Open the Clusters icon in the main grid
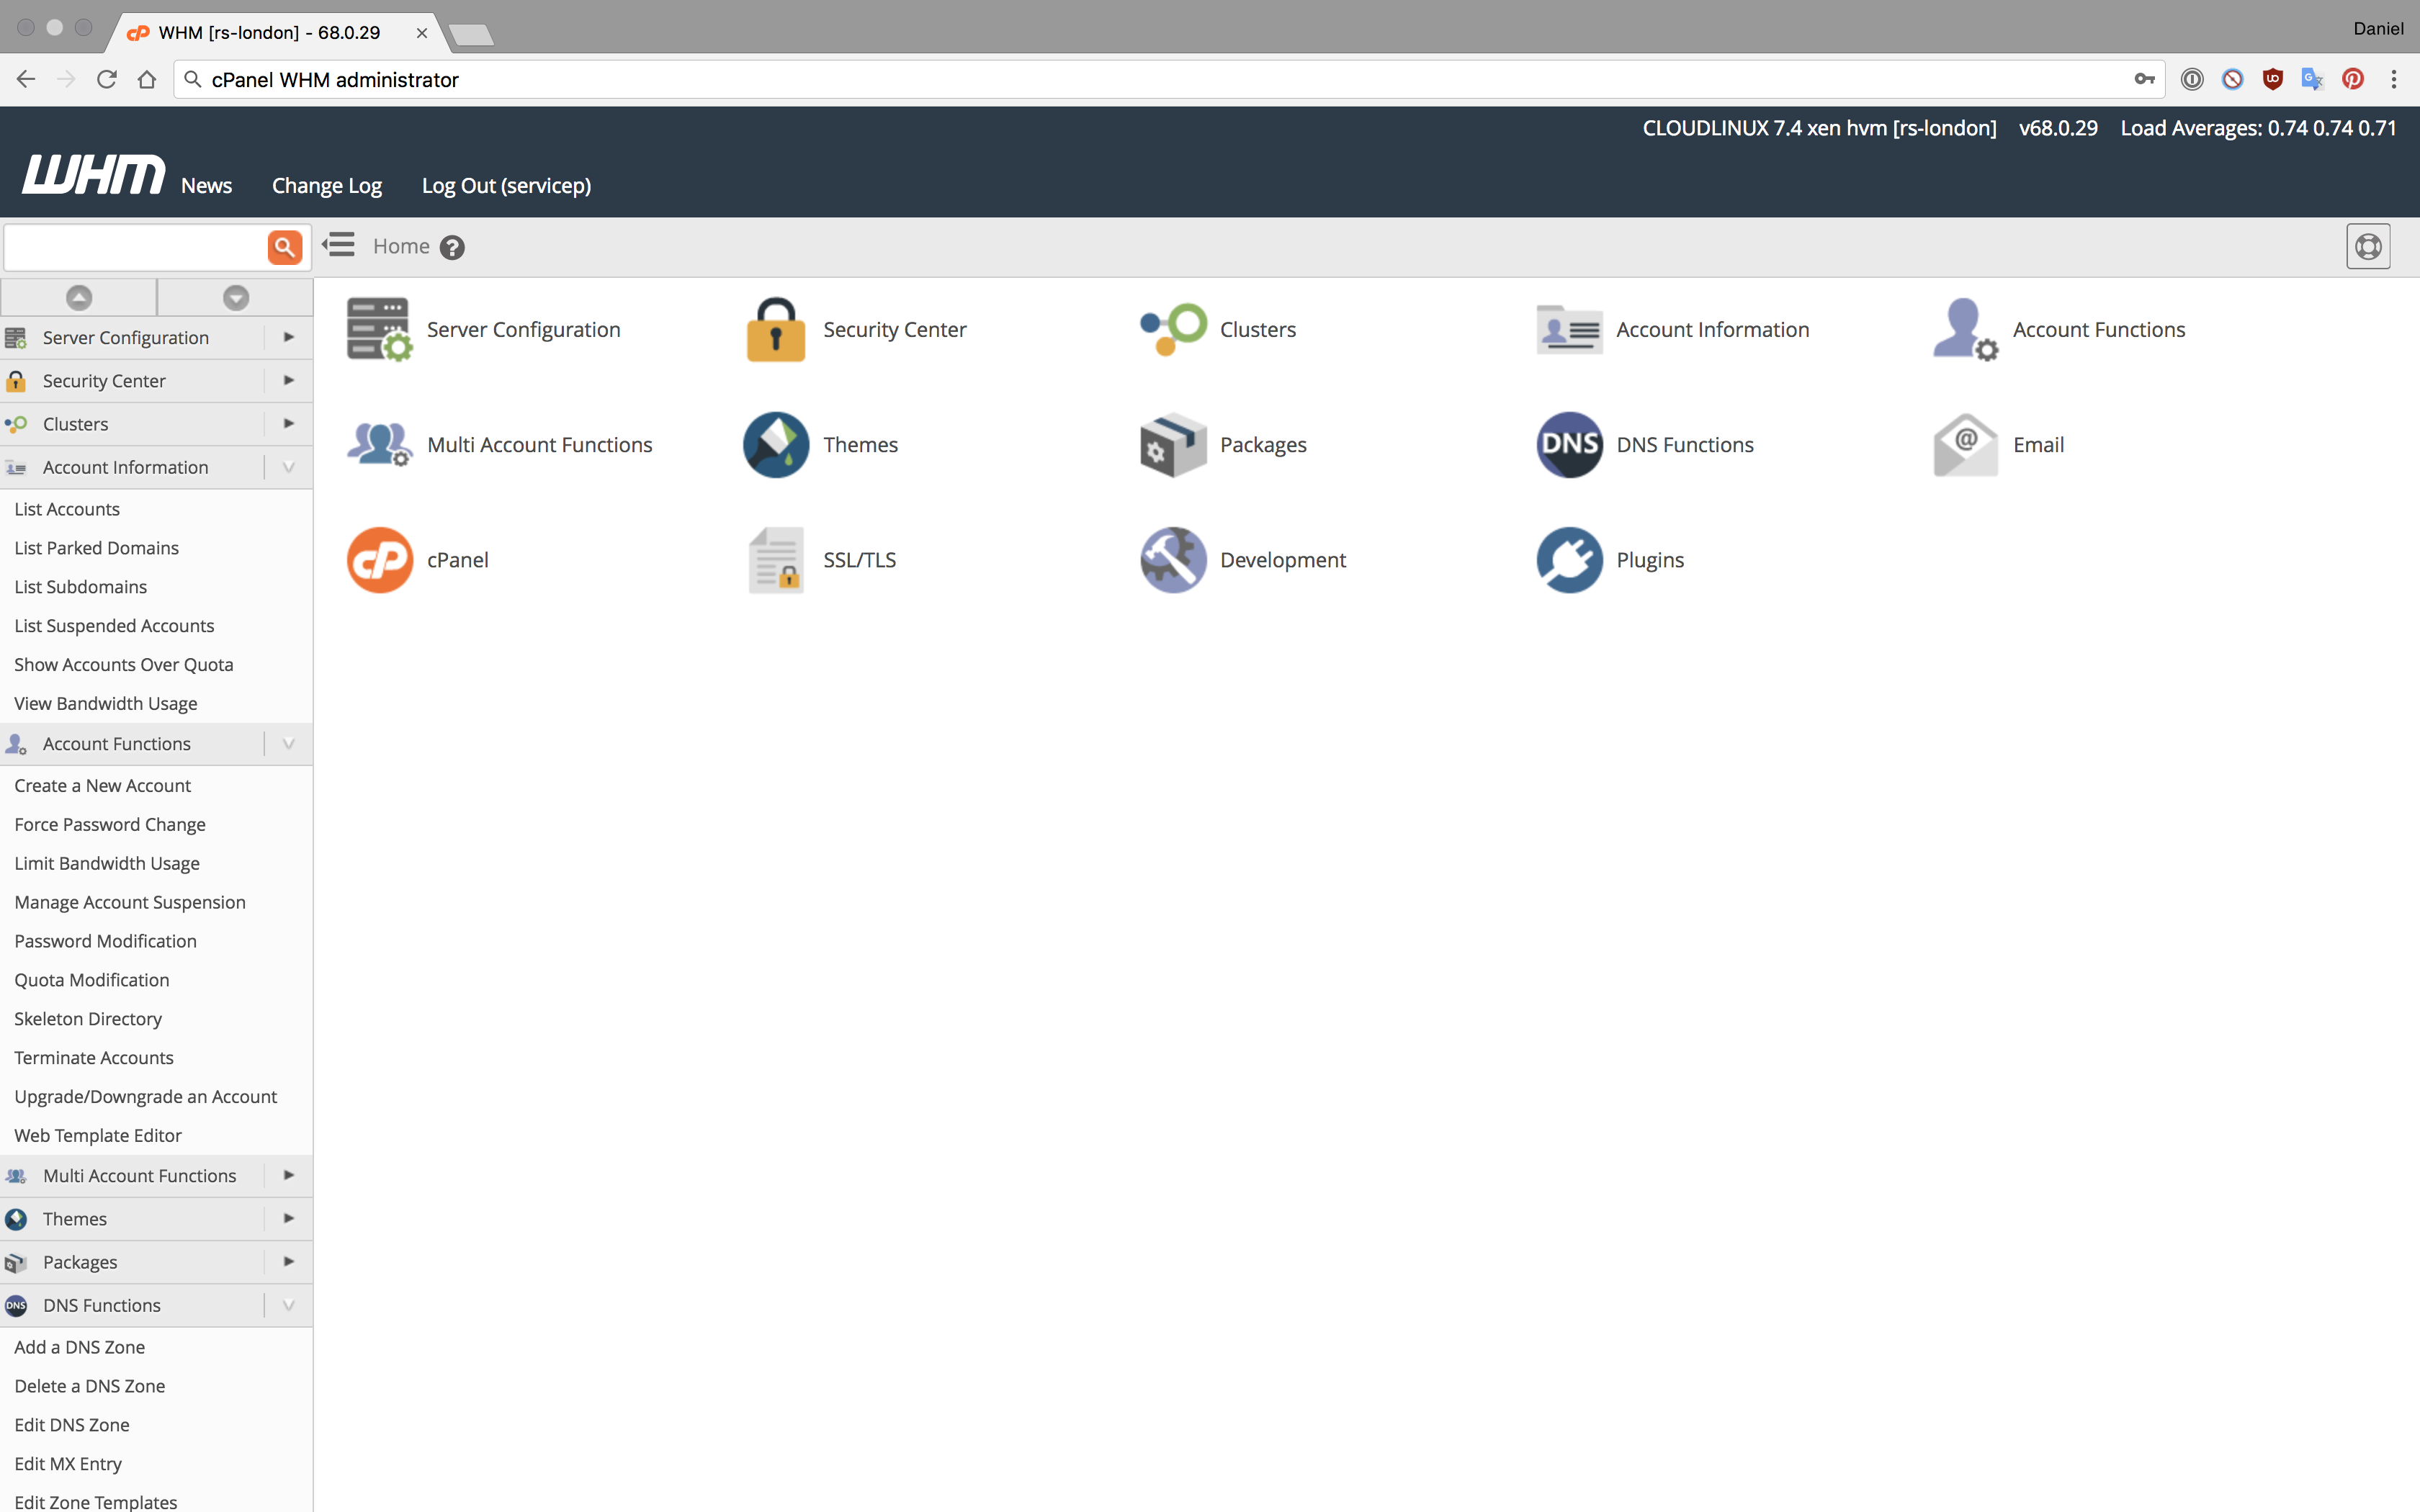 1172,330
